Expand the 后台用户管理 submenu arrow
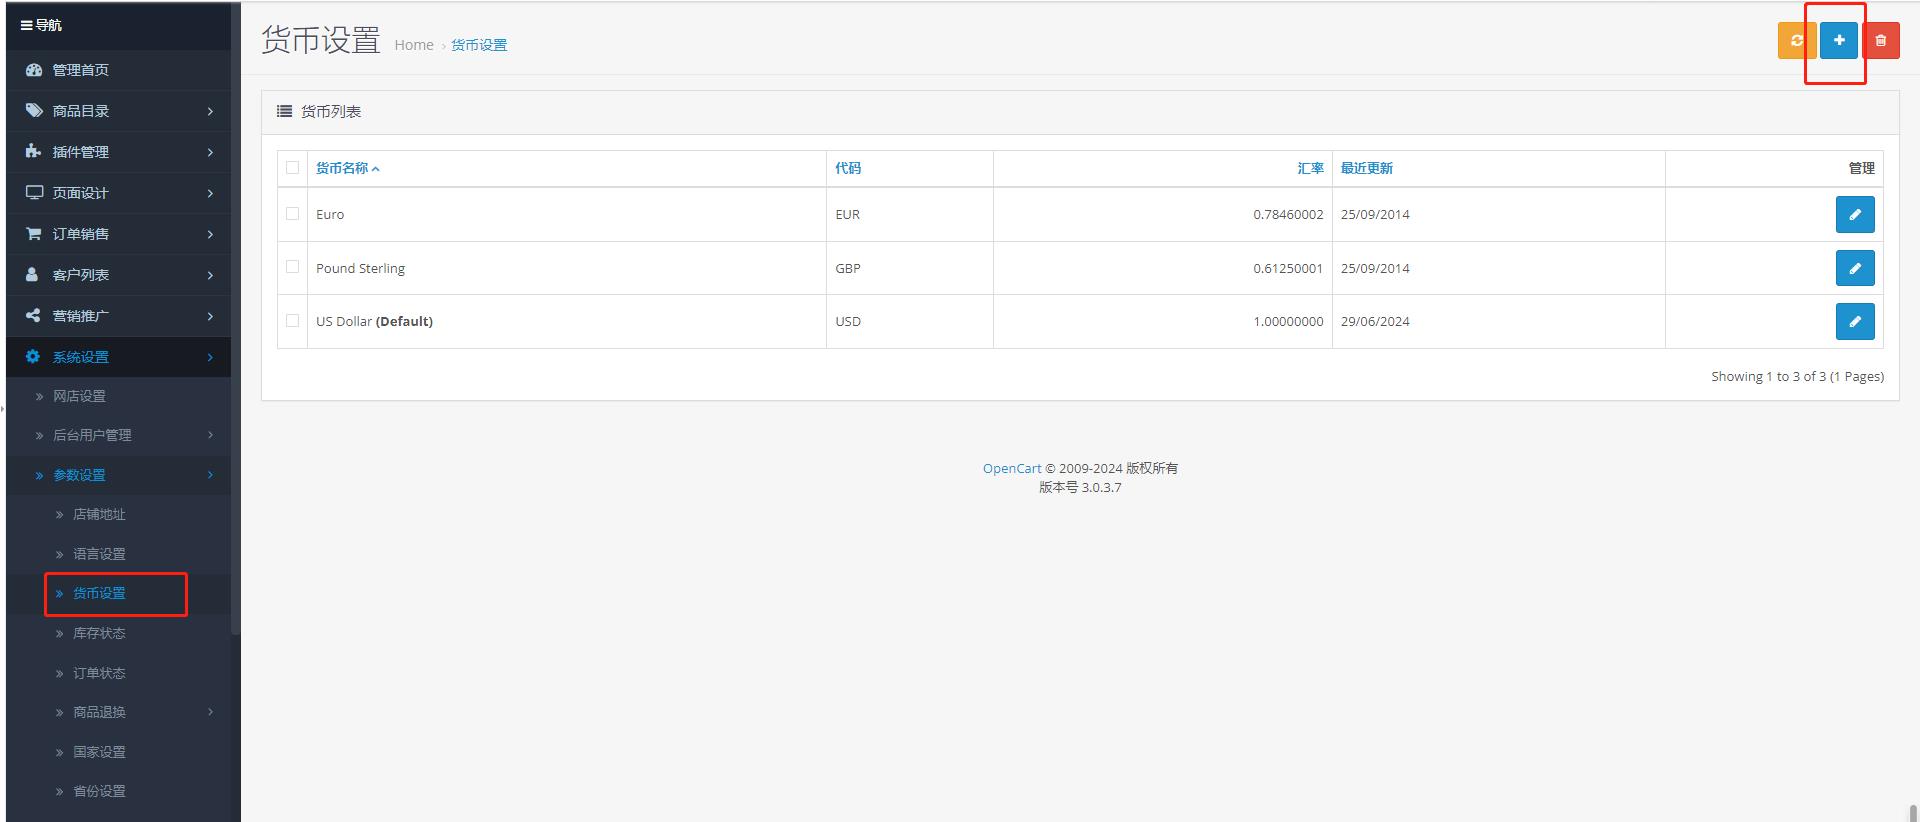This screenshot has width=1920, height=822. 210,435
